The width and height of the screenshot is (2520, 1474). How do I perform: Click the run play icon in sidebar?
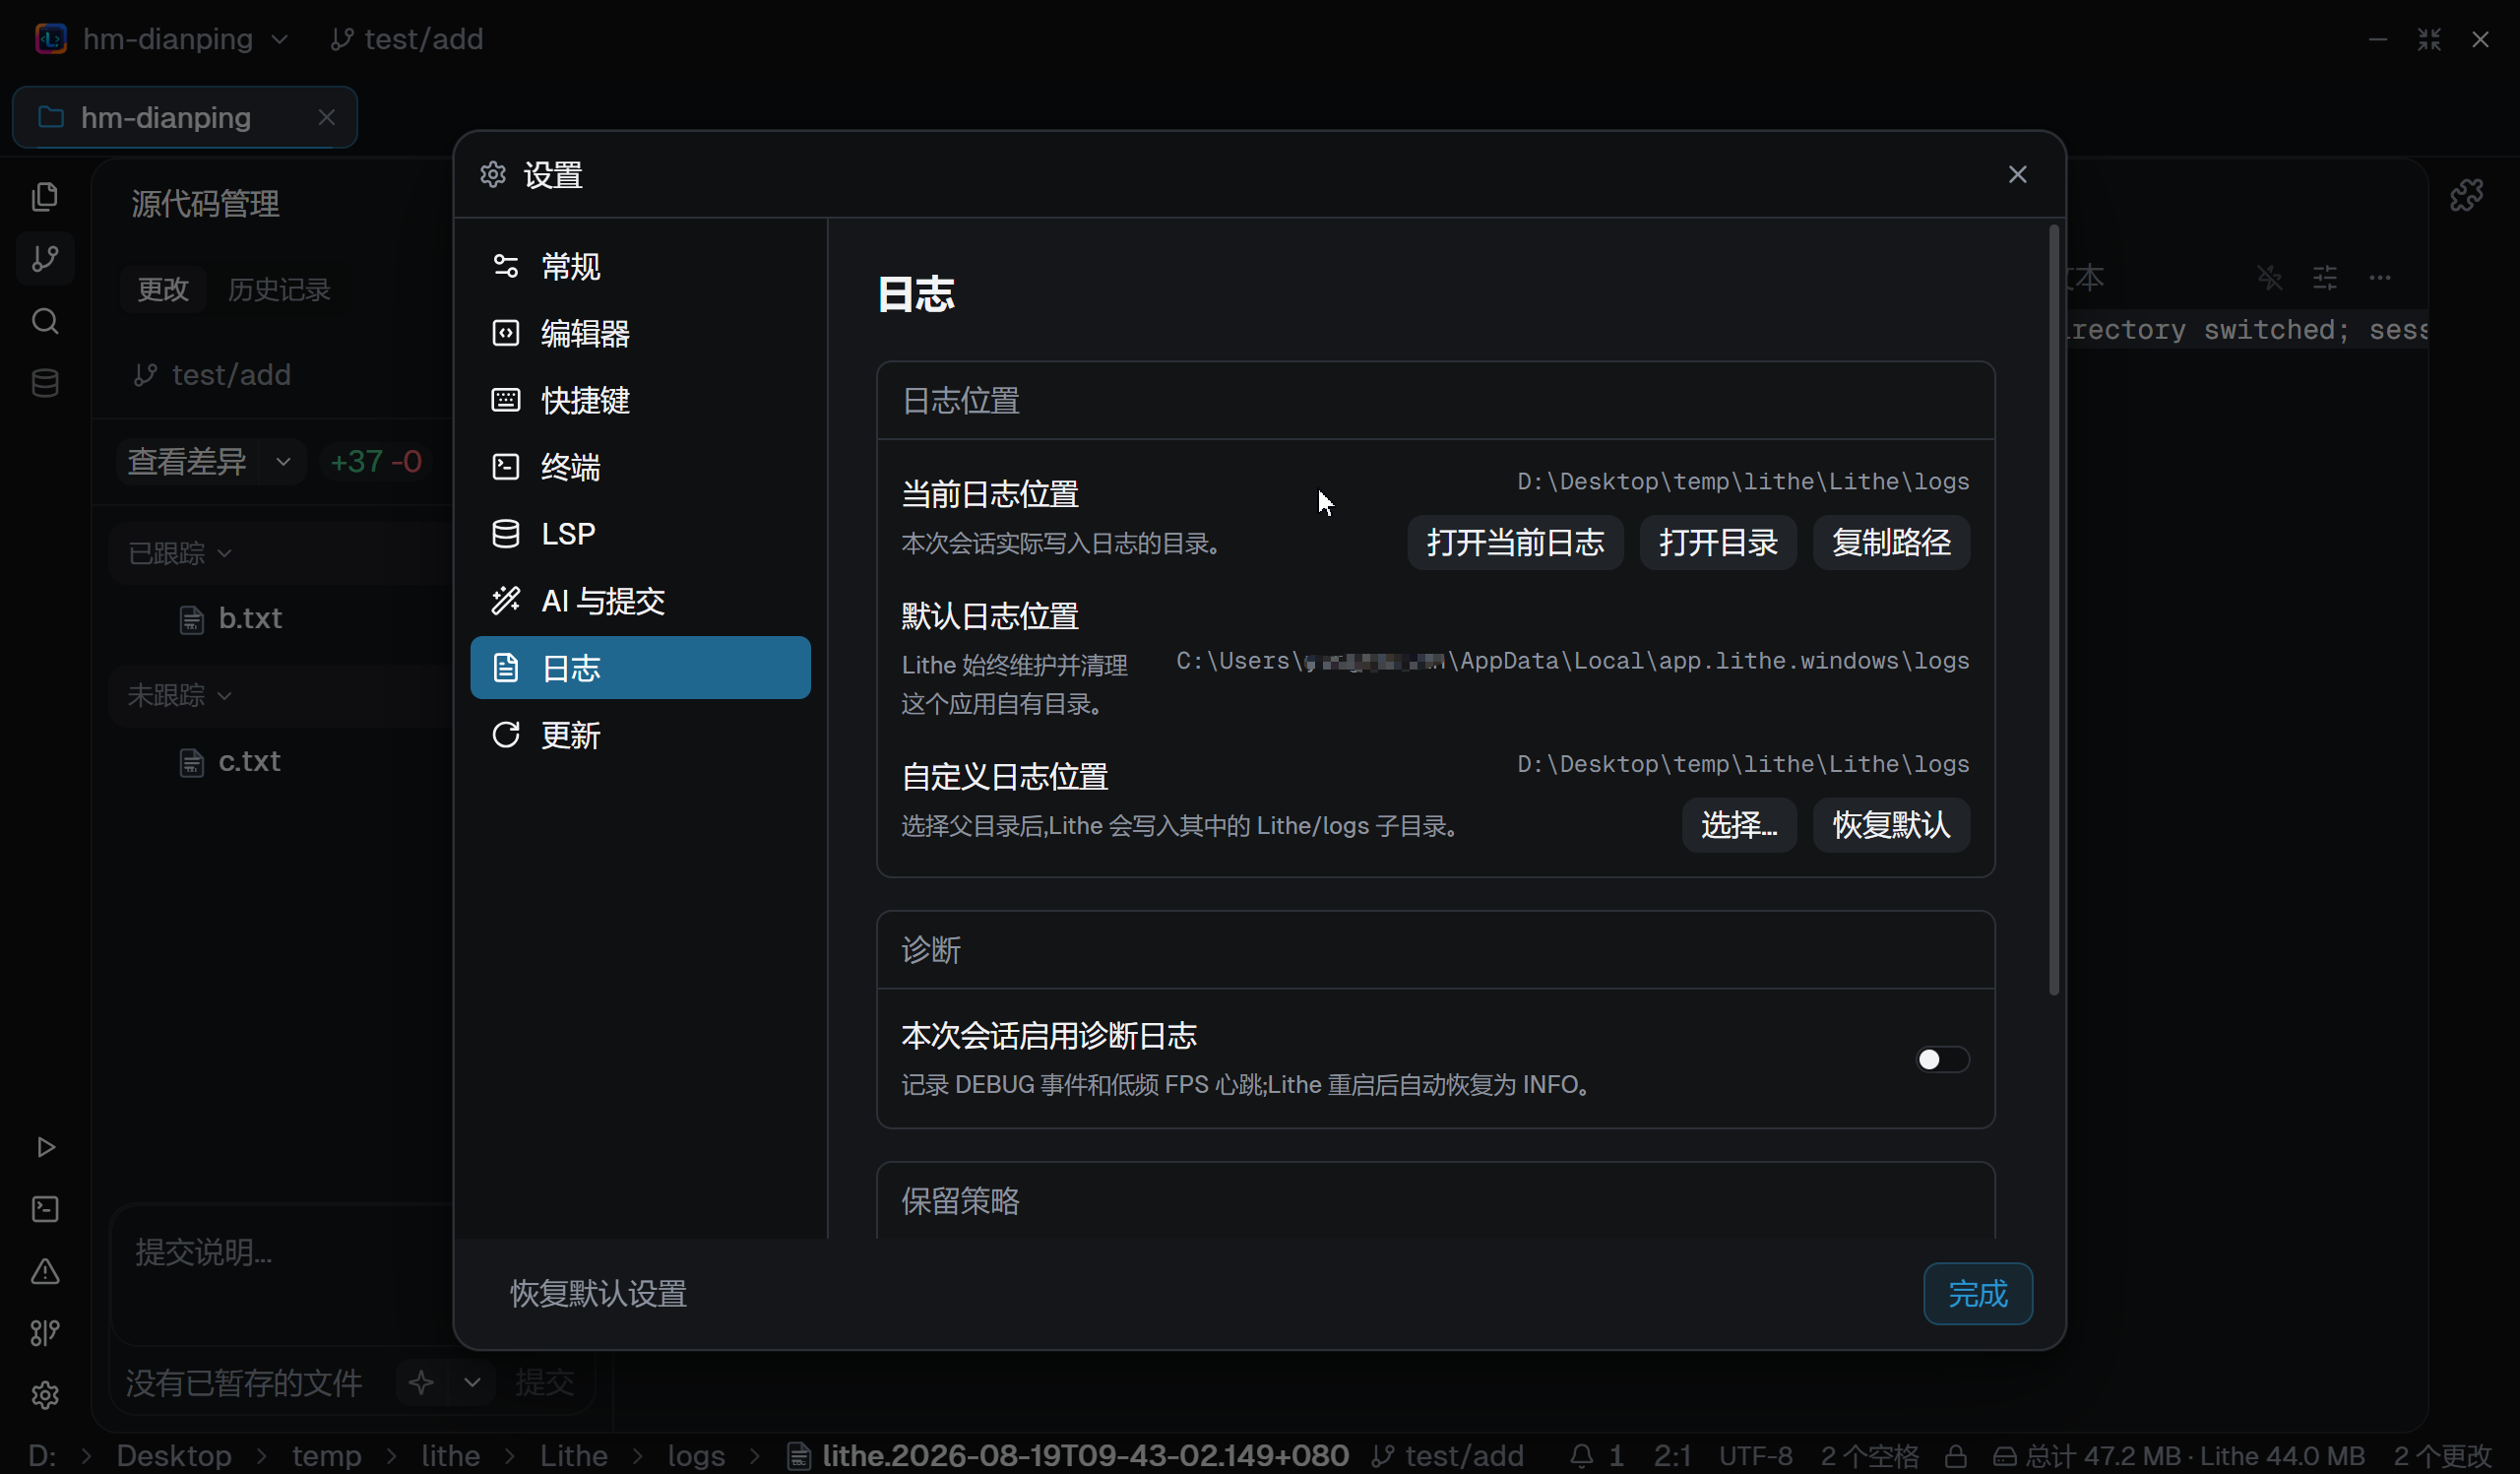[x=45, y=1147]
